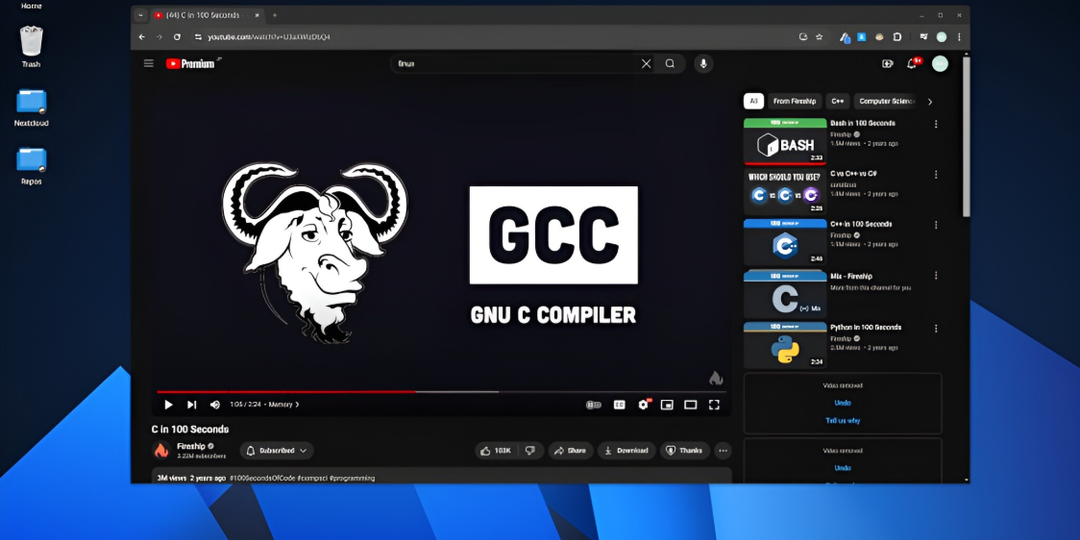Show more filter chips arrow
Screen dimensions: 1080x540
(930, 101)
